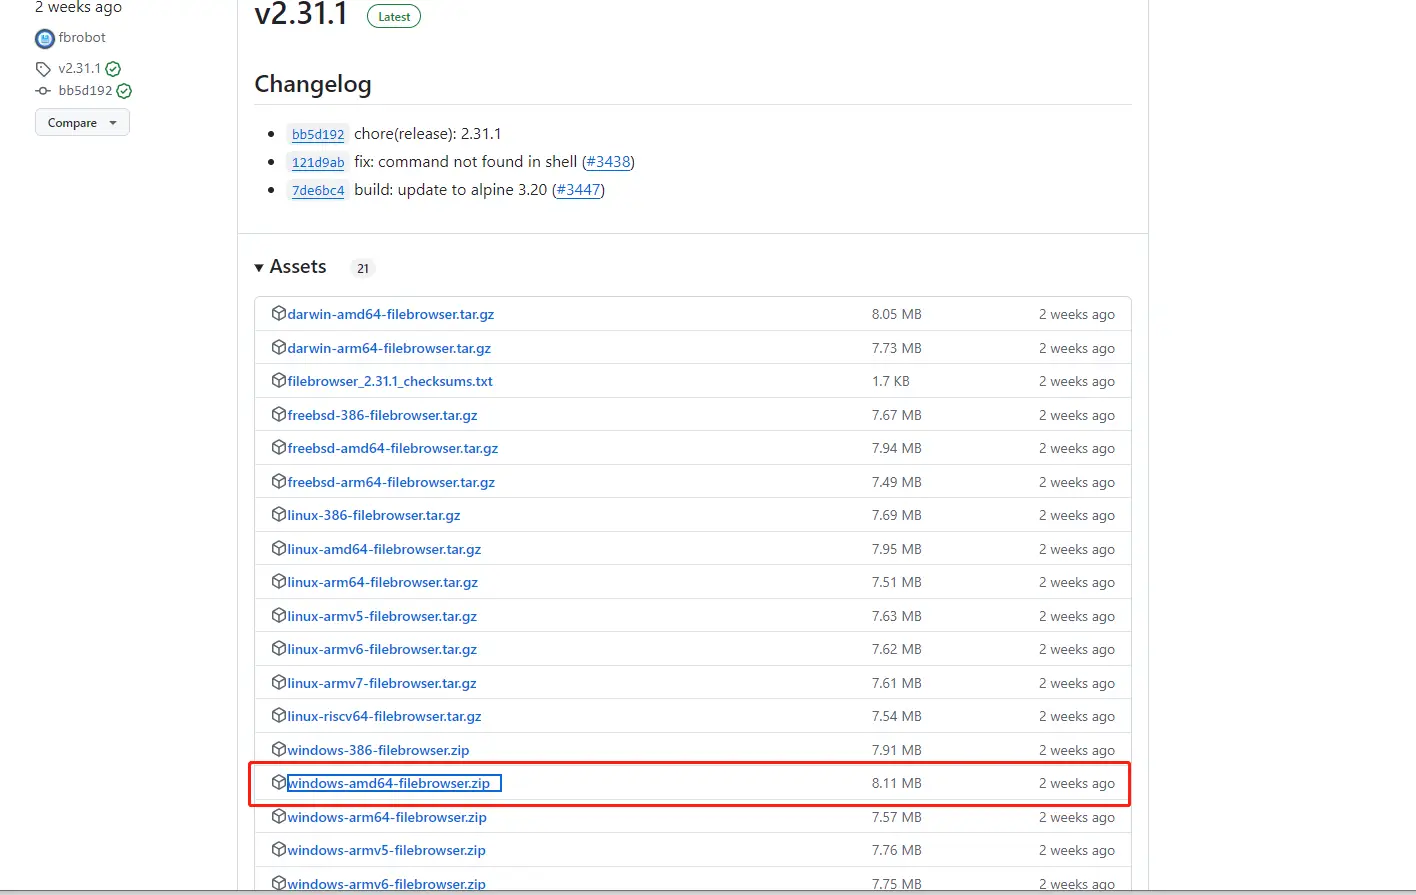Select commit link 121d9ab
1416x895 pixels.
(x=317, y=162)
